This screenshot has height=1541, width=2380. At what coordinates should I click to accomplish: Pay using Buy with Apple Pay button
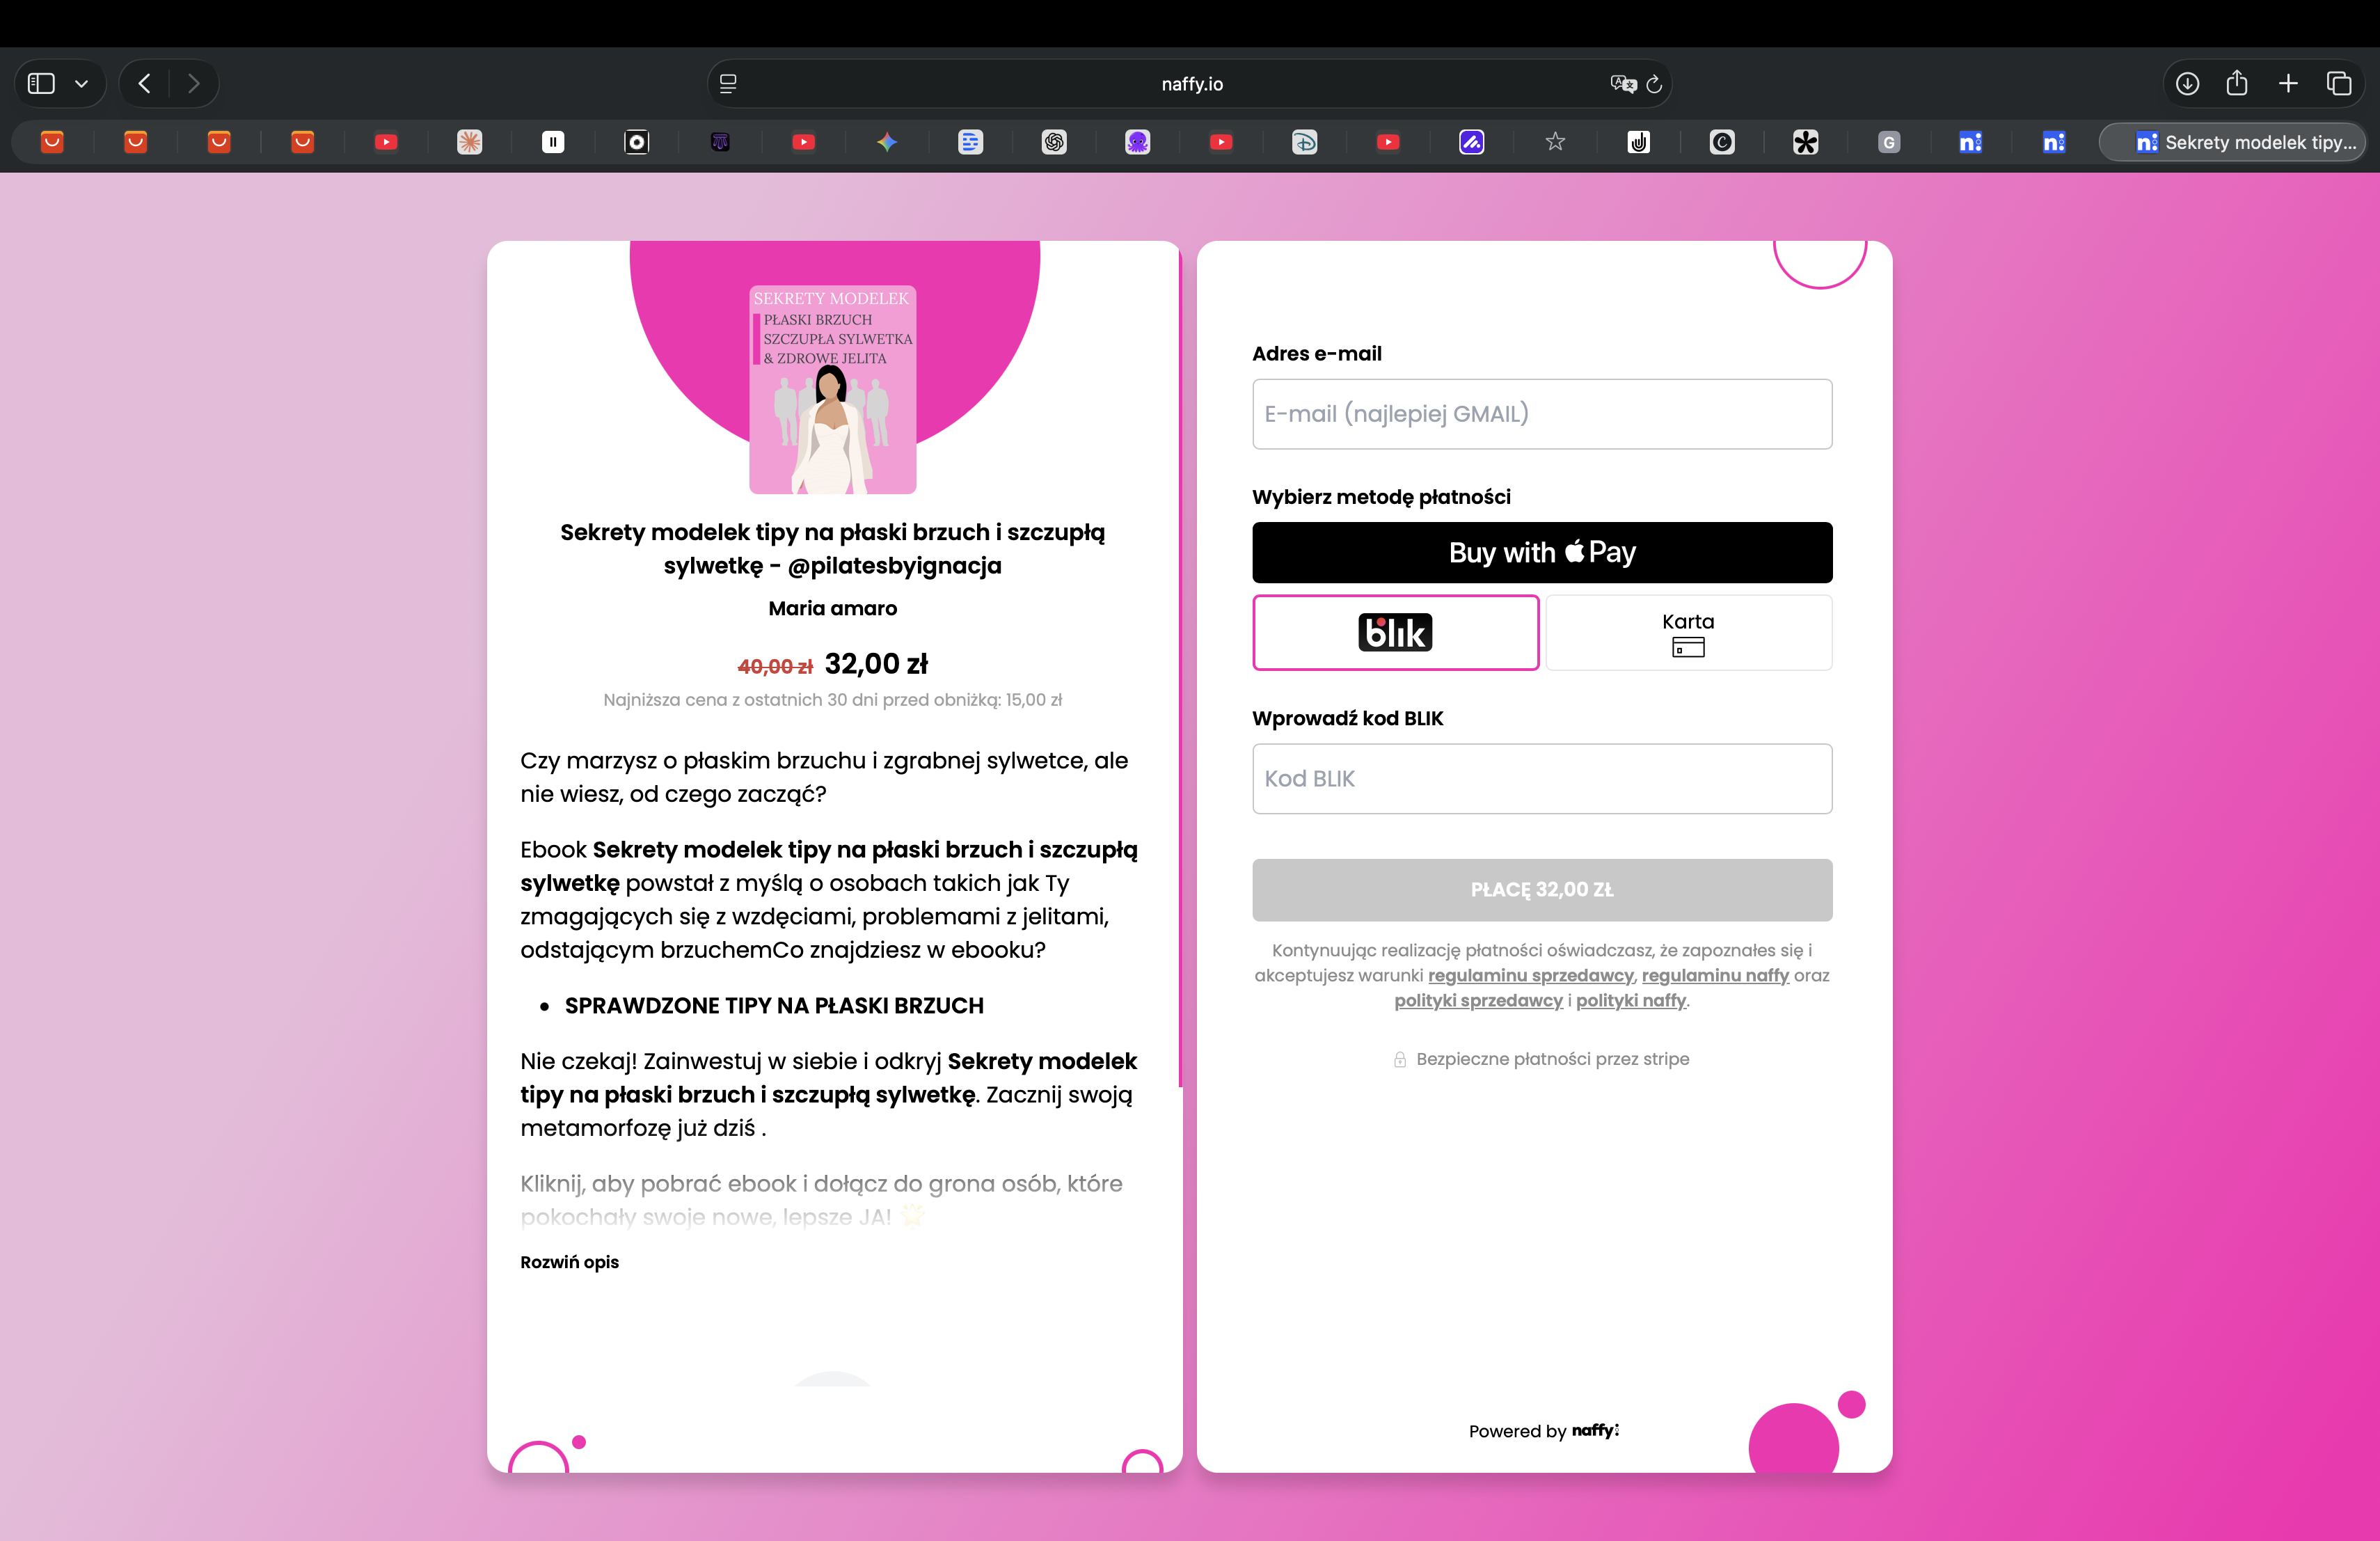tap(1542, 552)
